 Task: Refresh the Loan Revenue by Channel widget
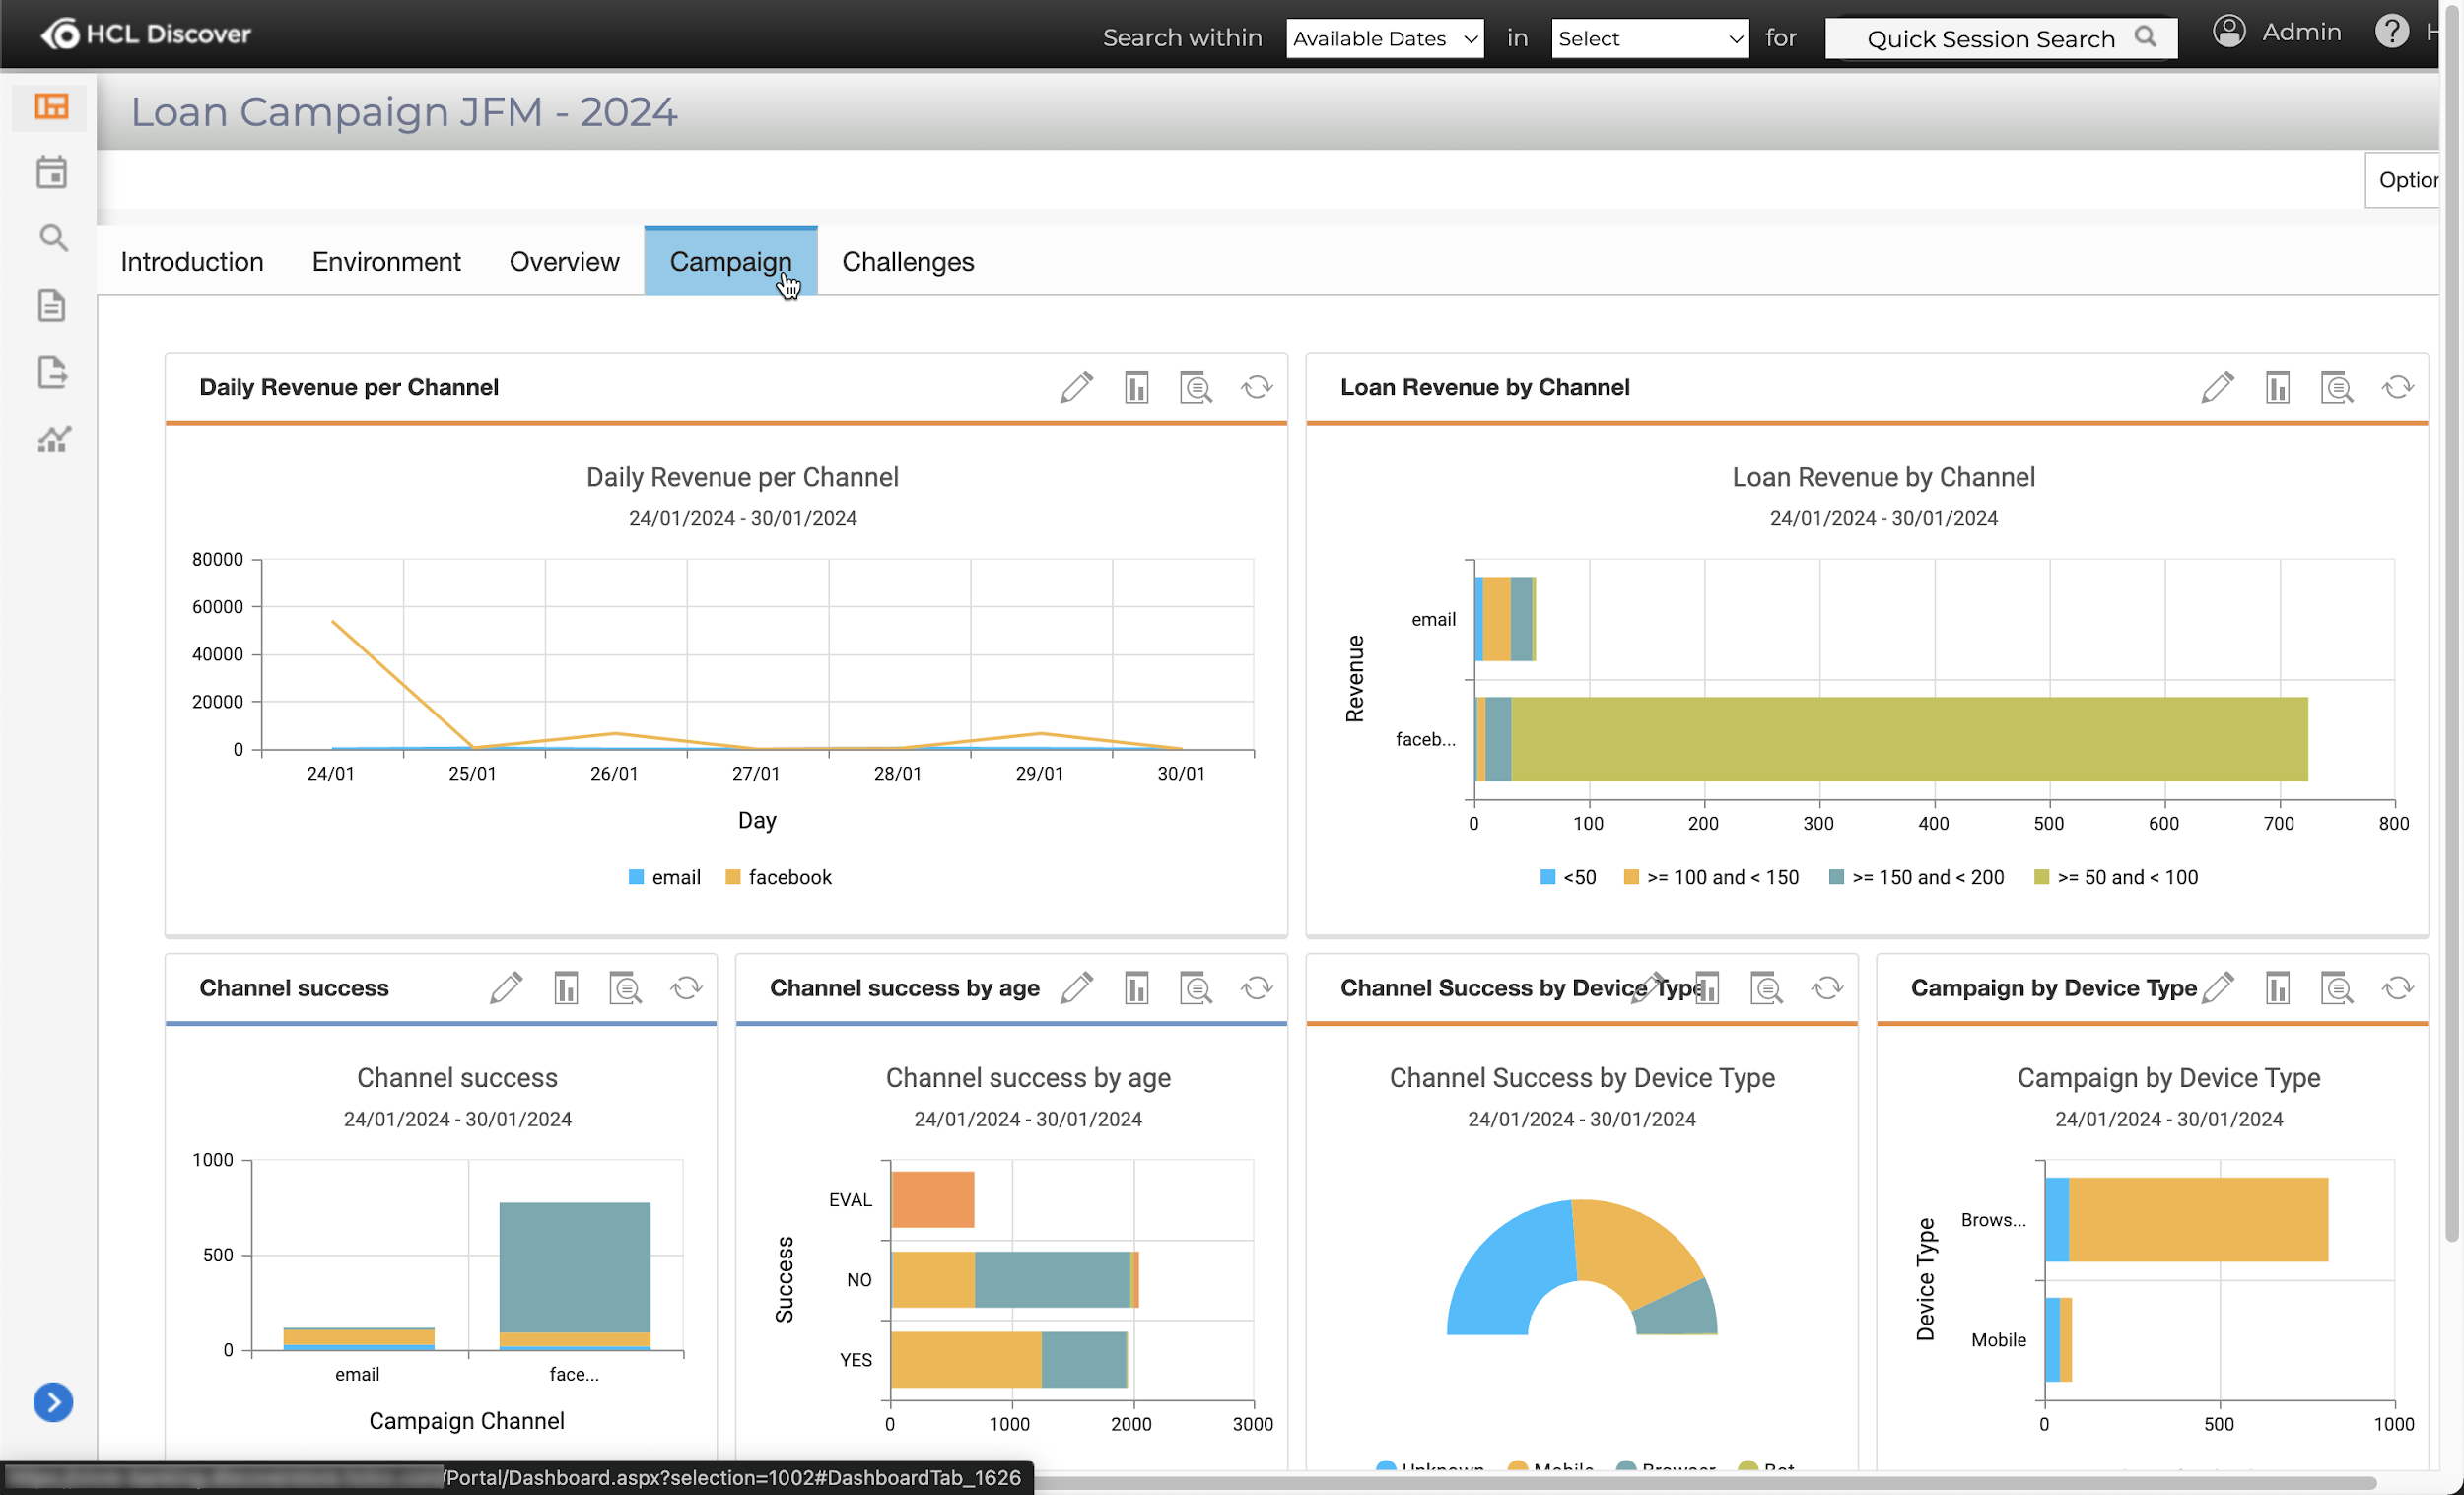[2397, 387]
